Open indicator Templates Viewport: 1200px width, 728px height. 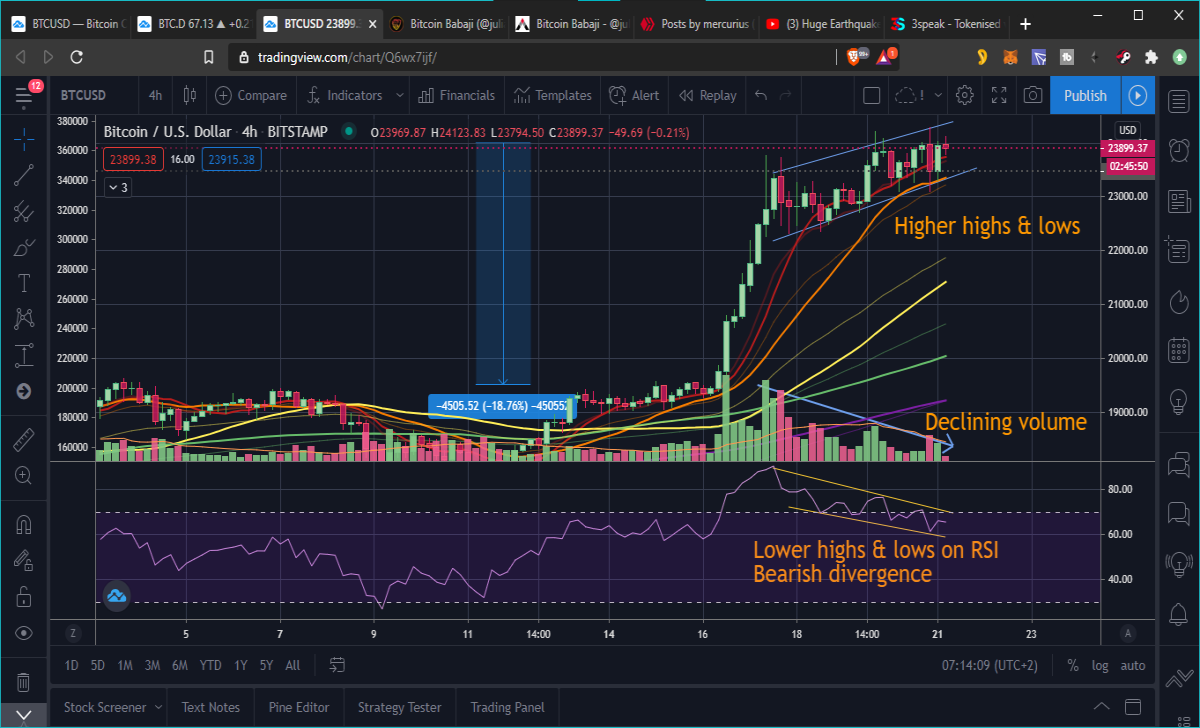click(x=553, y=96)
